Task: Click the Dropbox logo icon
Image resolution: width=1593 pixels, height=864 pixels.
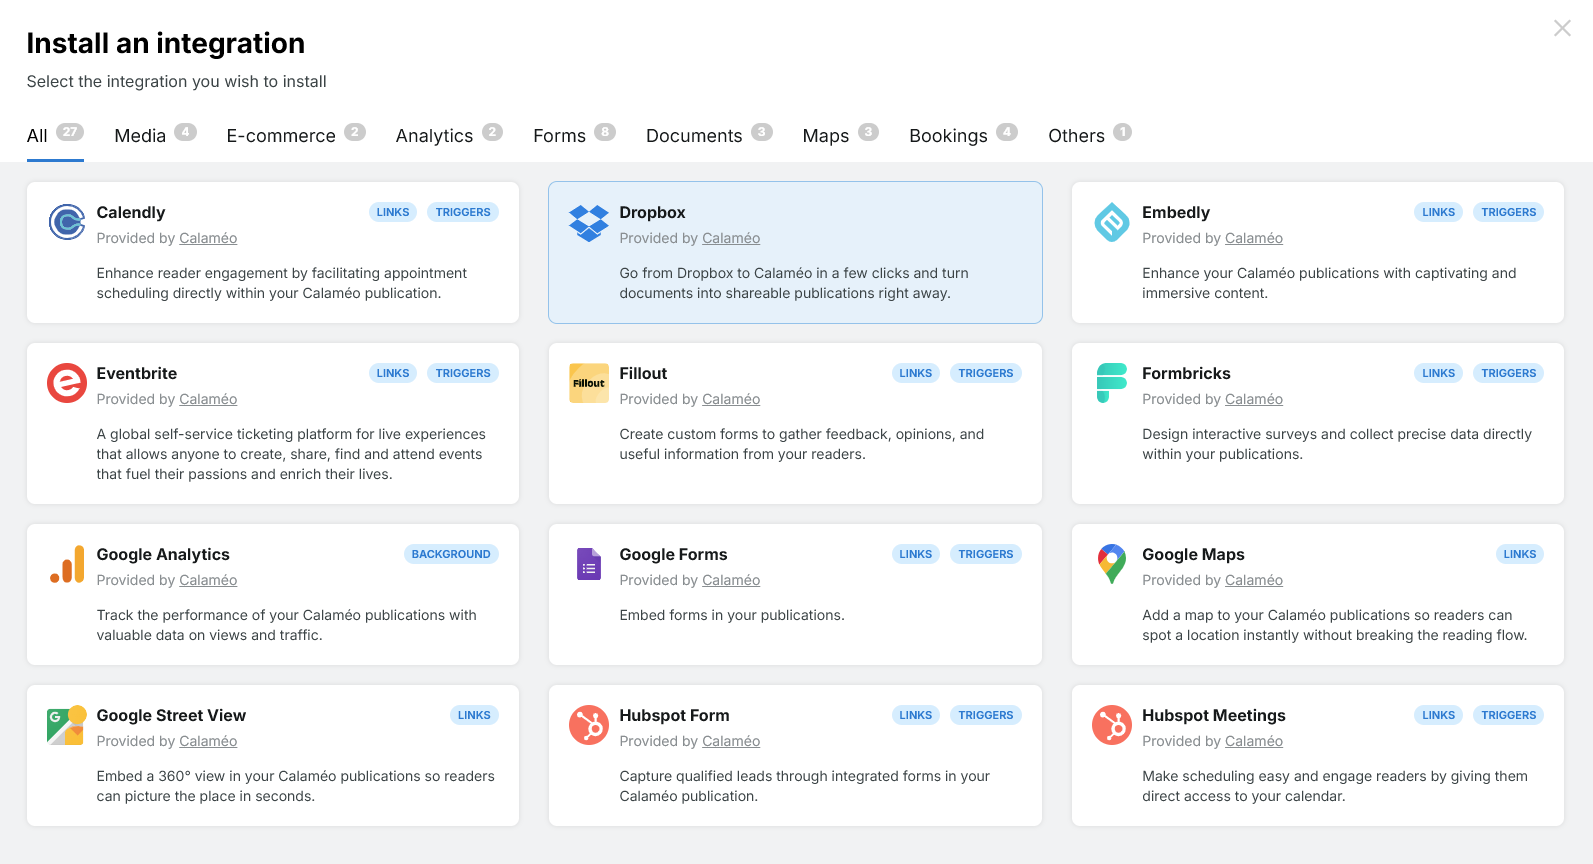Action: tap(589, 222)
